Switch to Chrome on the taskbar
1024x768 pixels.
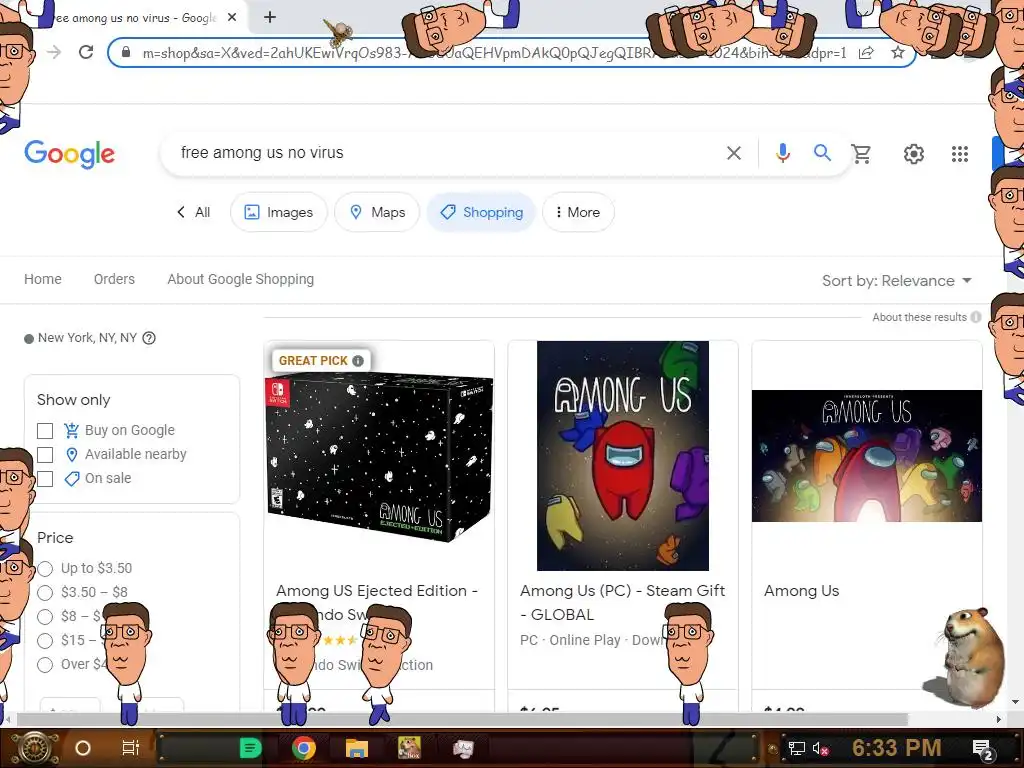304,748
